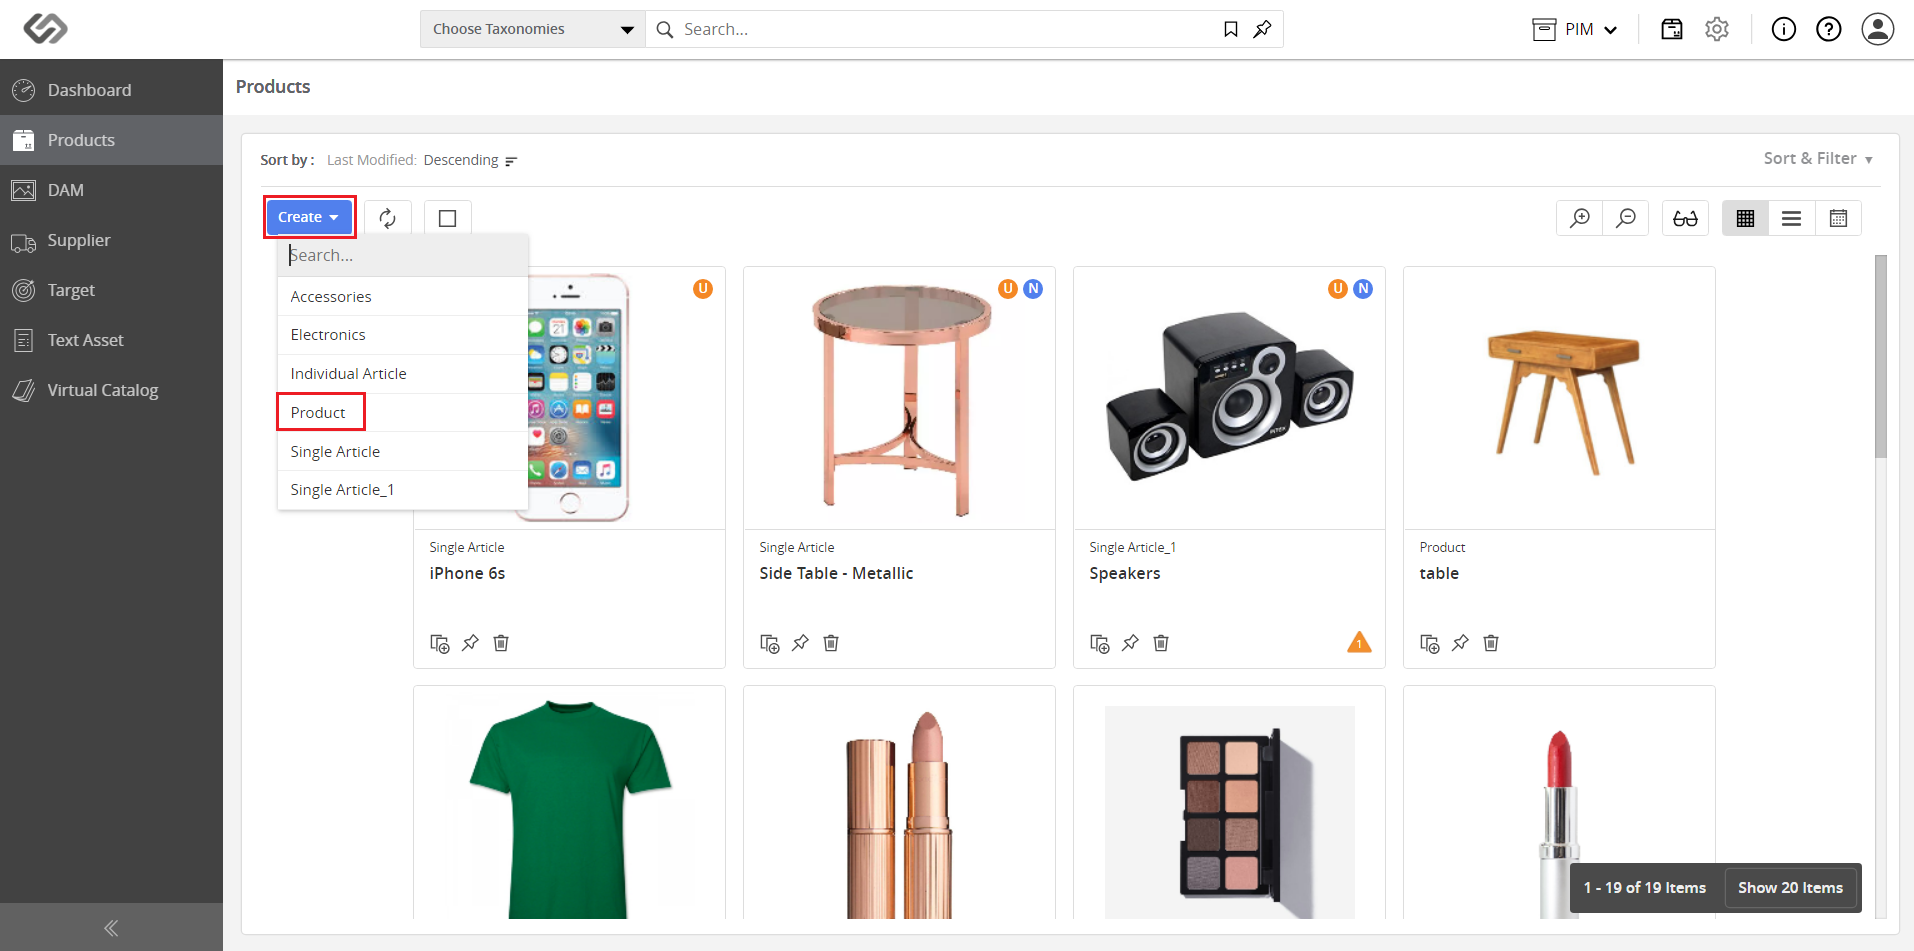Duplicate the Side Table - Metallic item
The image size is (1914, 951).
[770, 643]
